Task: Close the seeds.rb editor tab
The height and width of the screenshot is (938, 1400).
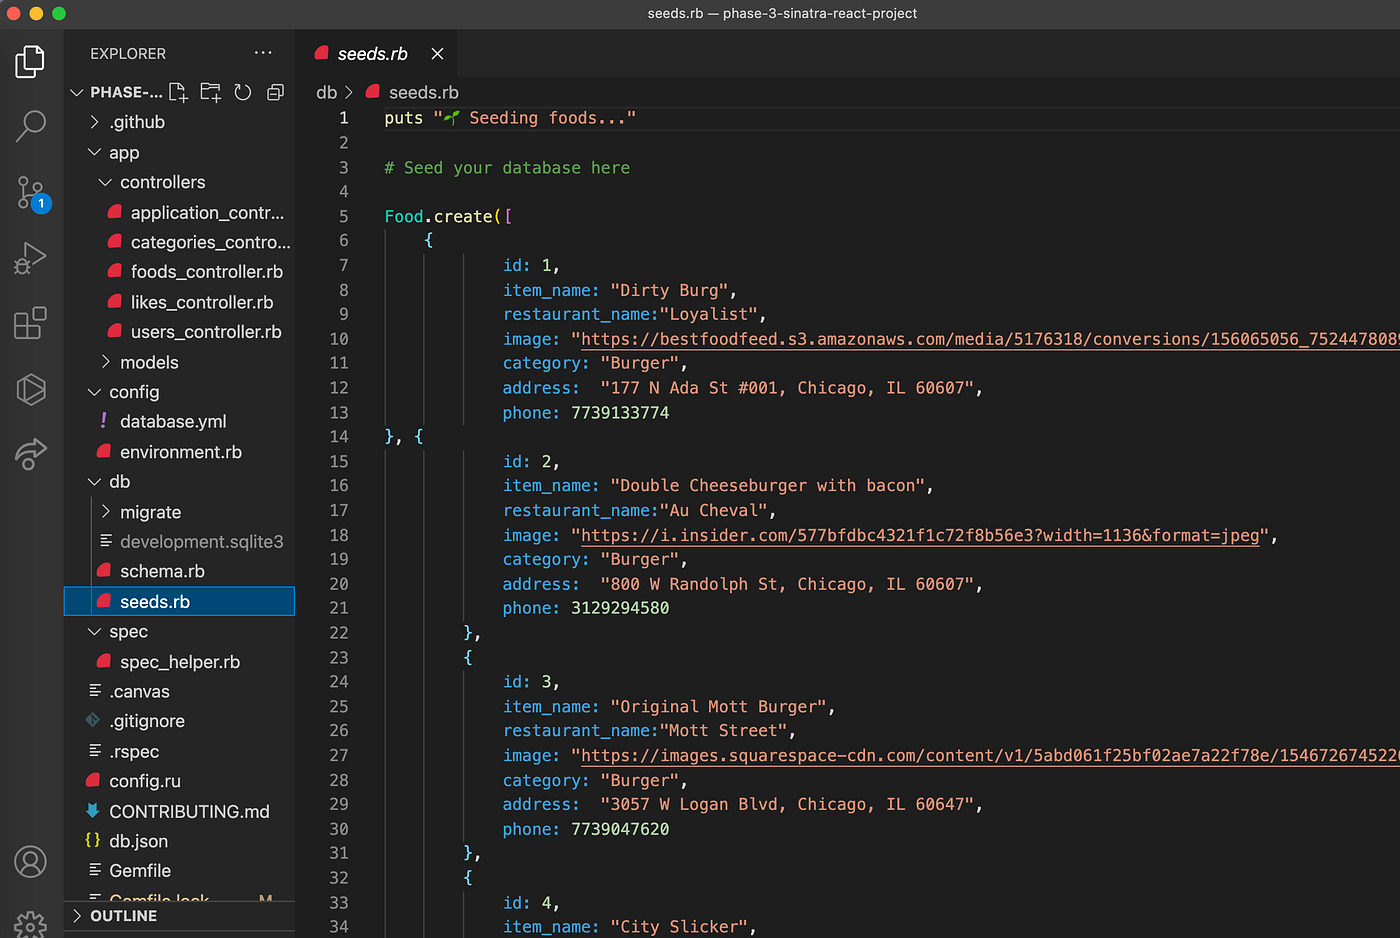Action: pos(437,54)
